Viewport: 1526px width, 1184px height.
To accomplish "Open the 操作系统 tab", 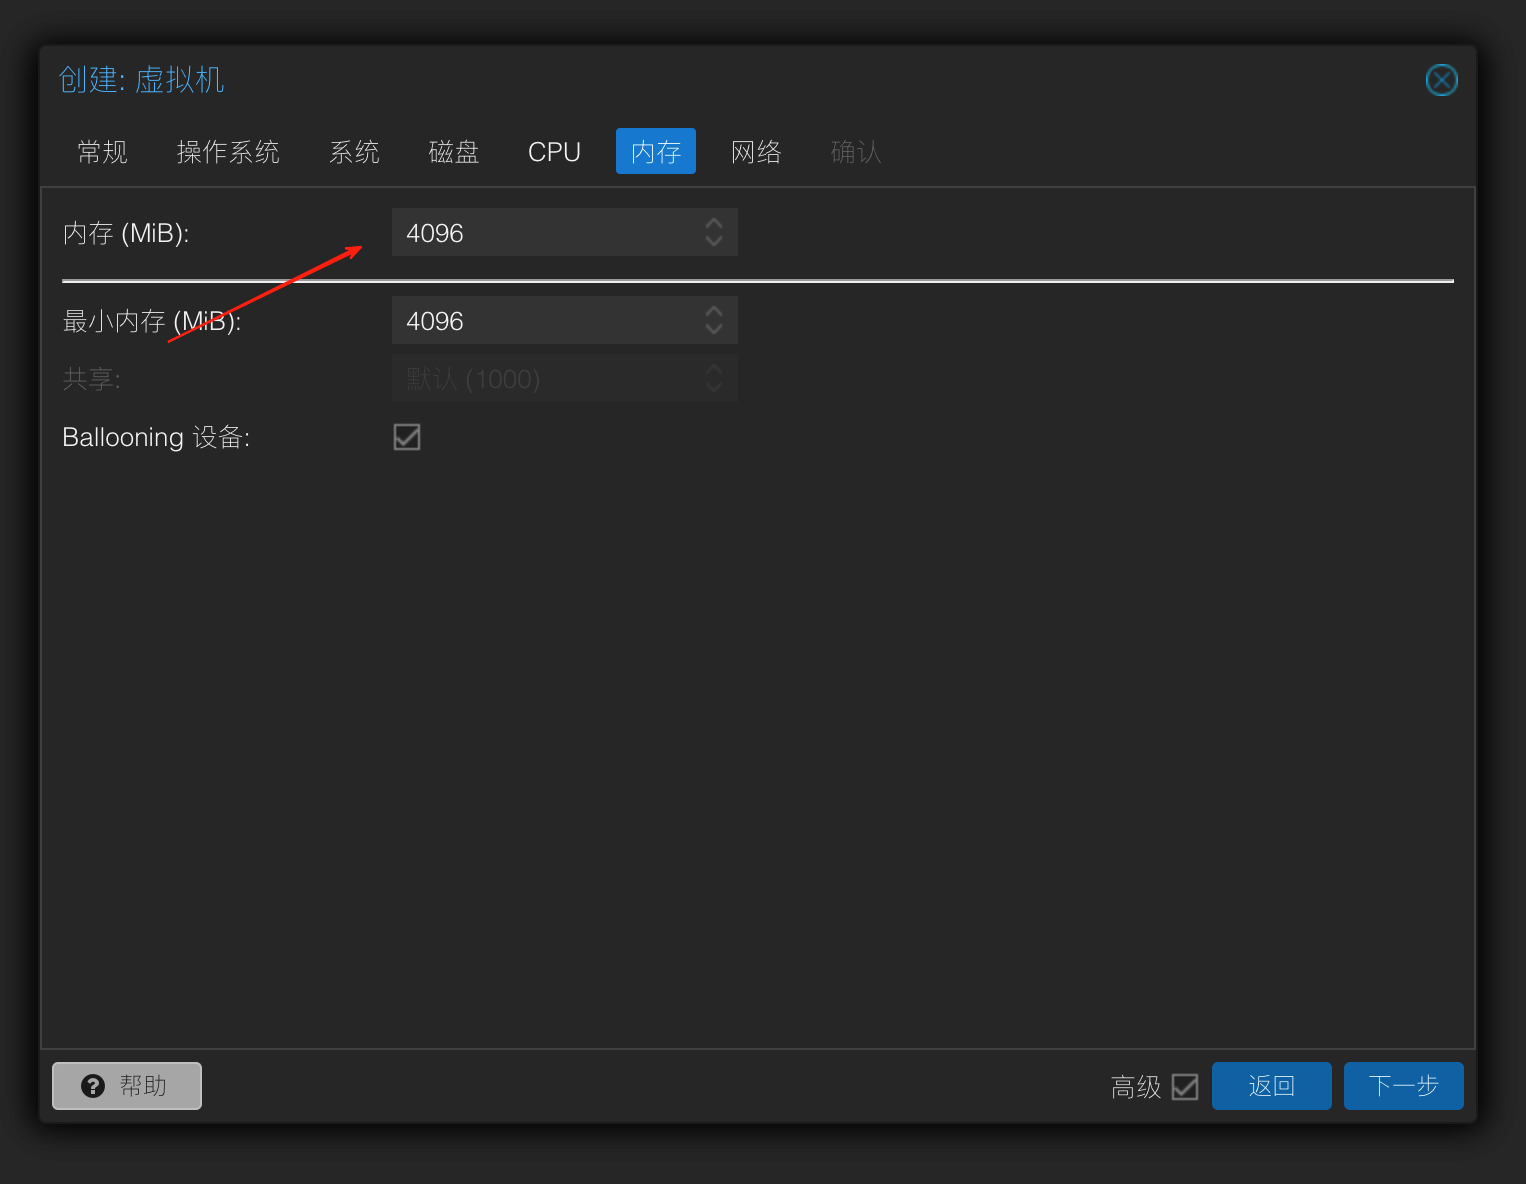I will 228,152.
